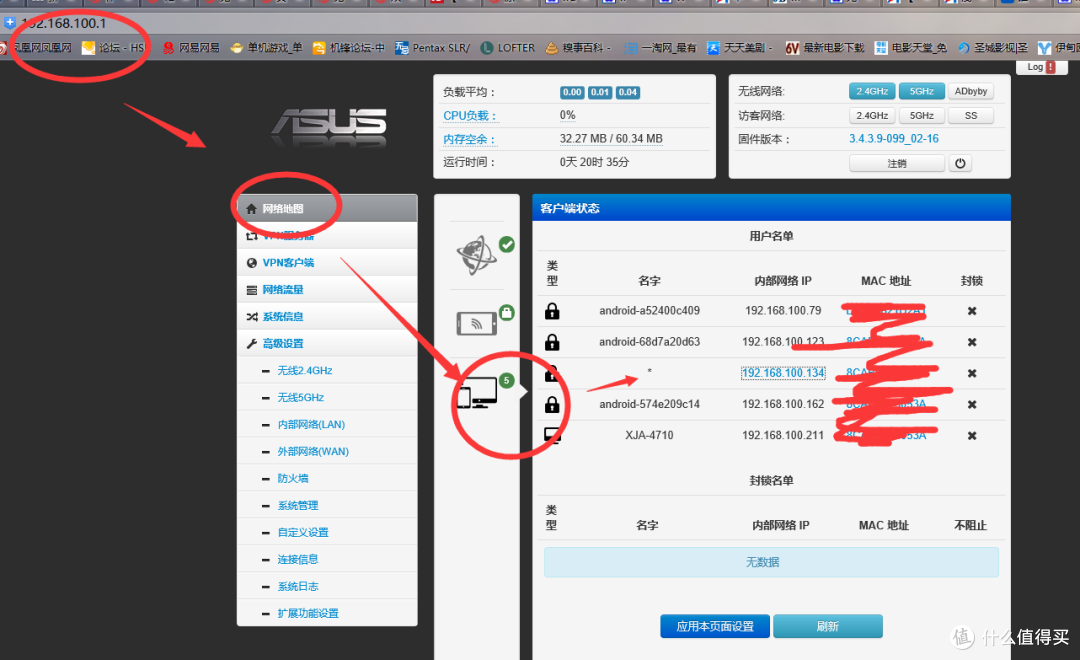Click lock icon for android-574e209c14

pyautogui.click(x=552, y=404)
